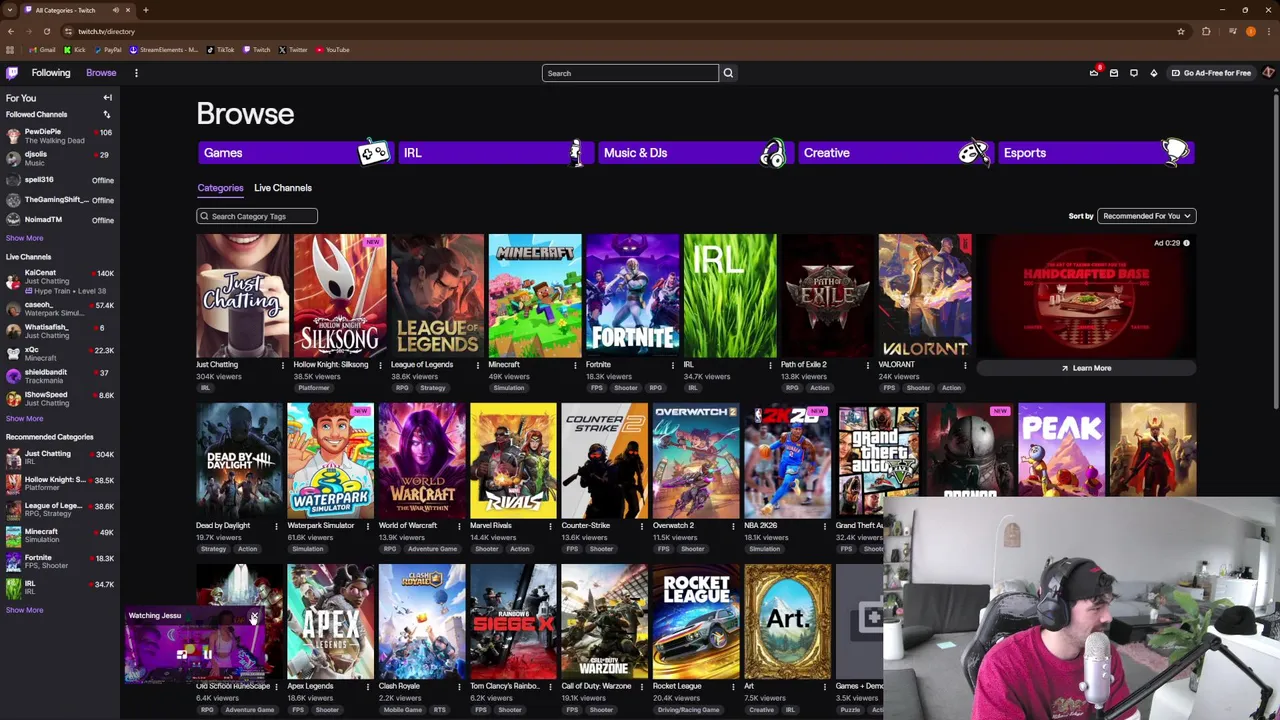
Task: Open the notifications inbox icon
Action: pyautogui.click(x=1114, y=73)
